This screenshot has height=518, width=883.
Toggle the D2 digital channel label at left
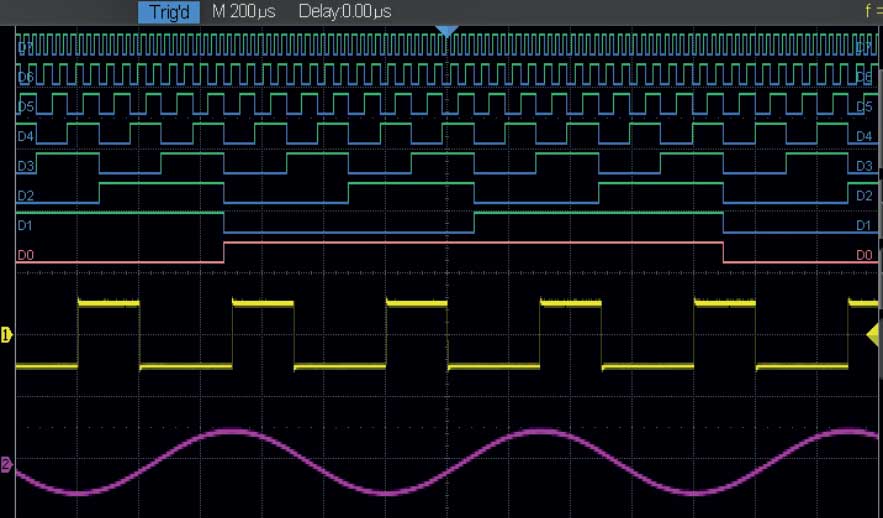(x=26, y=196)
